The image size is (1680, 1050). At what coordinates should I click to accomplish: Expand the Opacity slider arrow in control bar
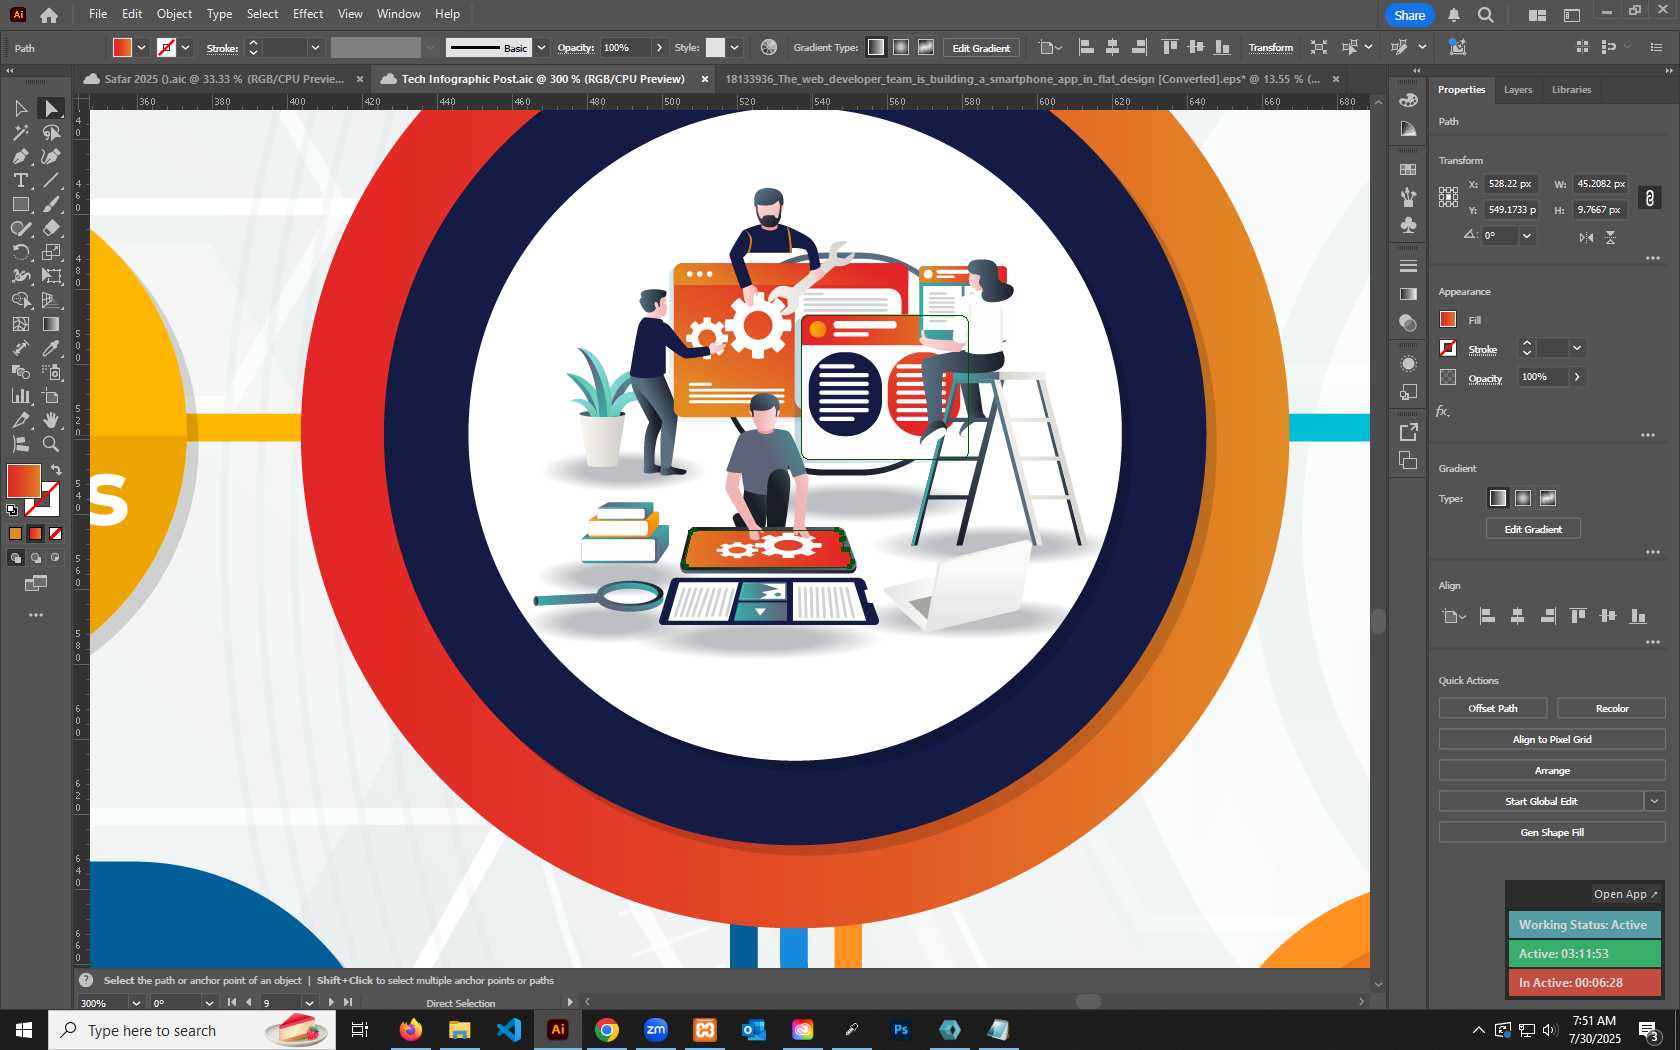tap(659, 47)
